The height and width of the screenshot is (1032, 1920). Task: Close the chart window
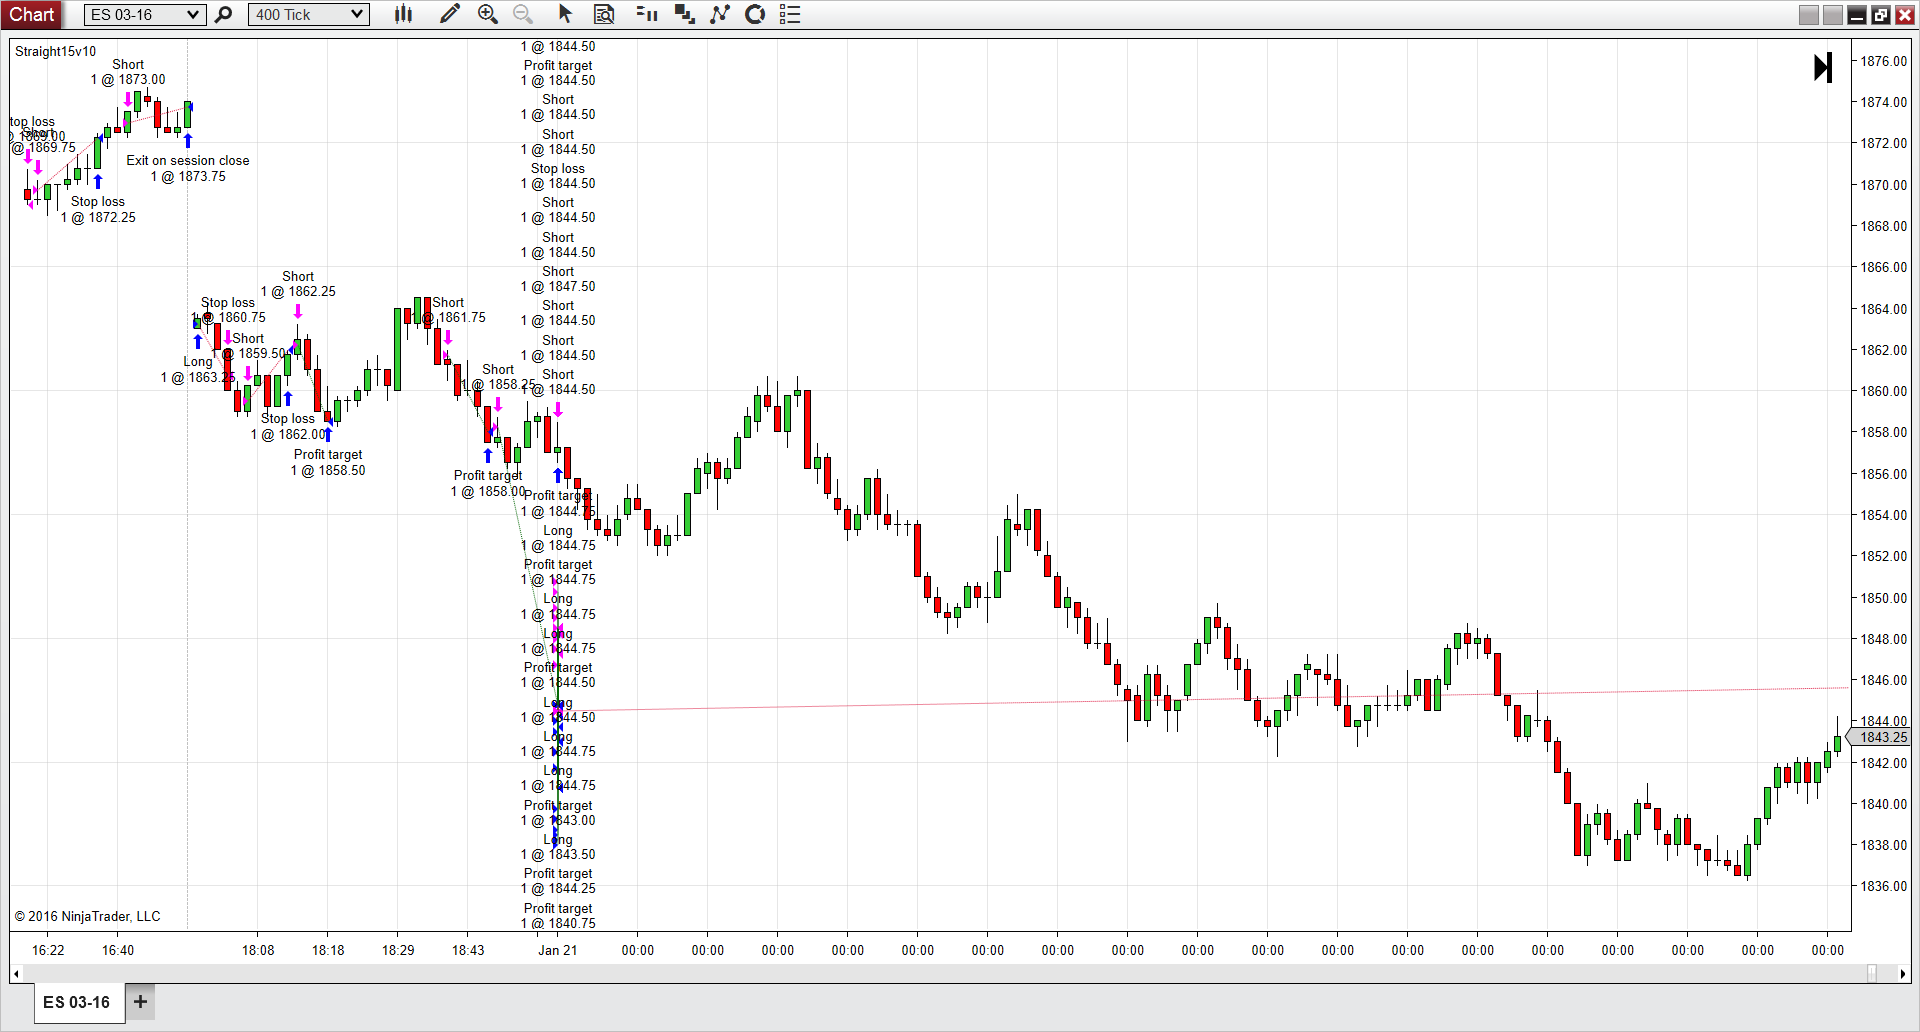pos(1904,15)
